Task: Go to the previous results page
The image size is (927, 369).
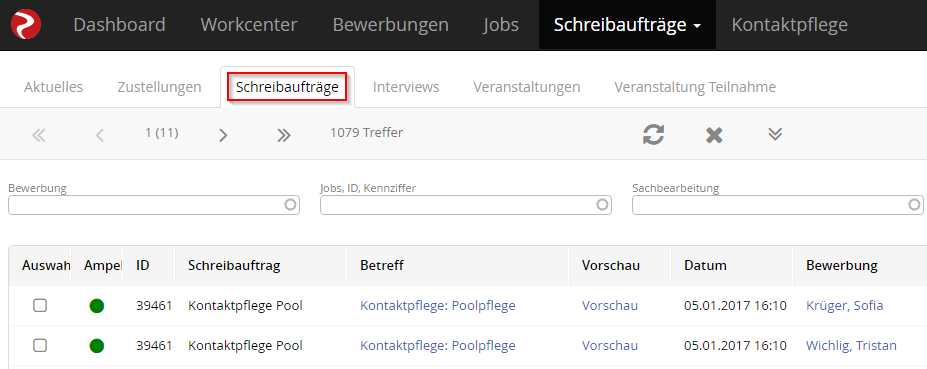Action: coord(99,135)
